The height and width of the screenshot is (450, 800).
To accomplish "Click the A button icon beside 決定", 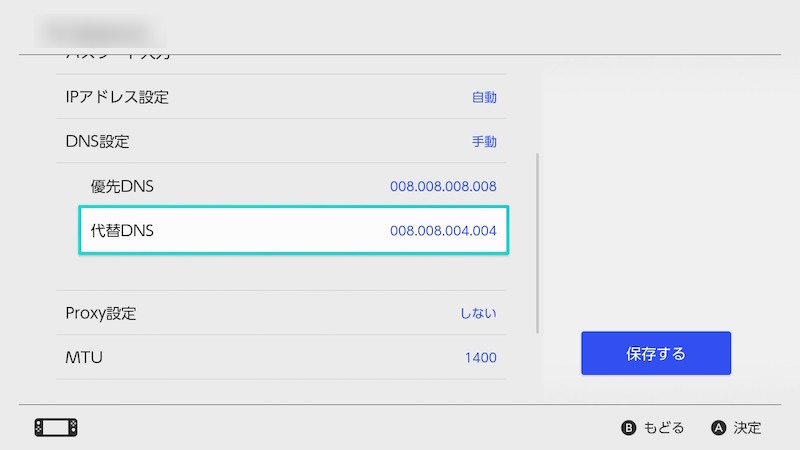I will 718,428.
